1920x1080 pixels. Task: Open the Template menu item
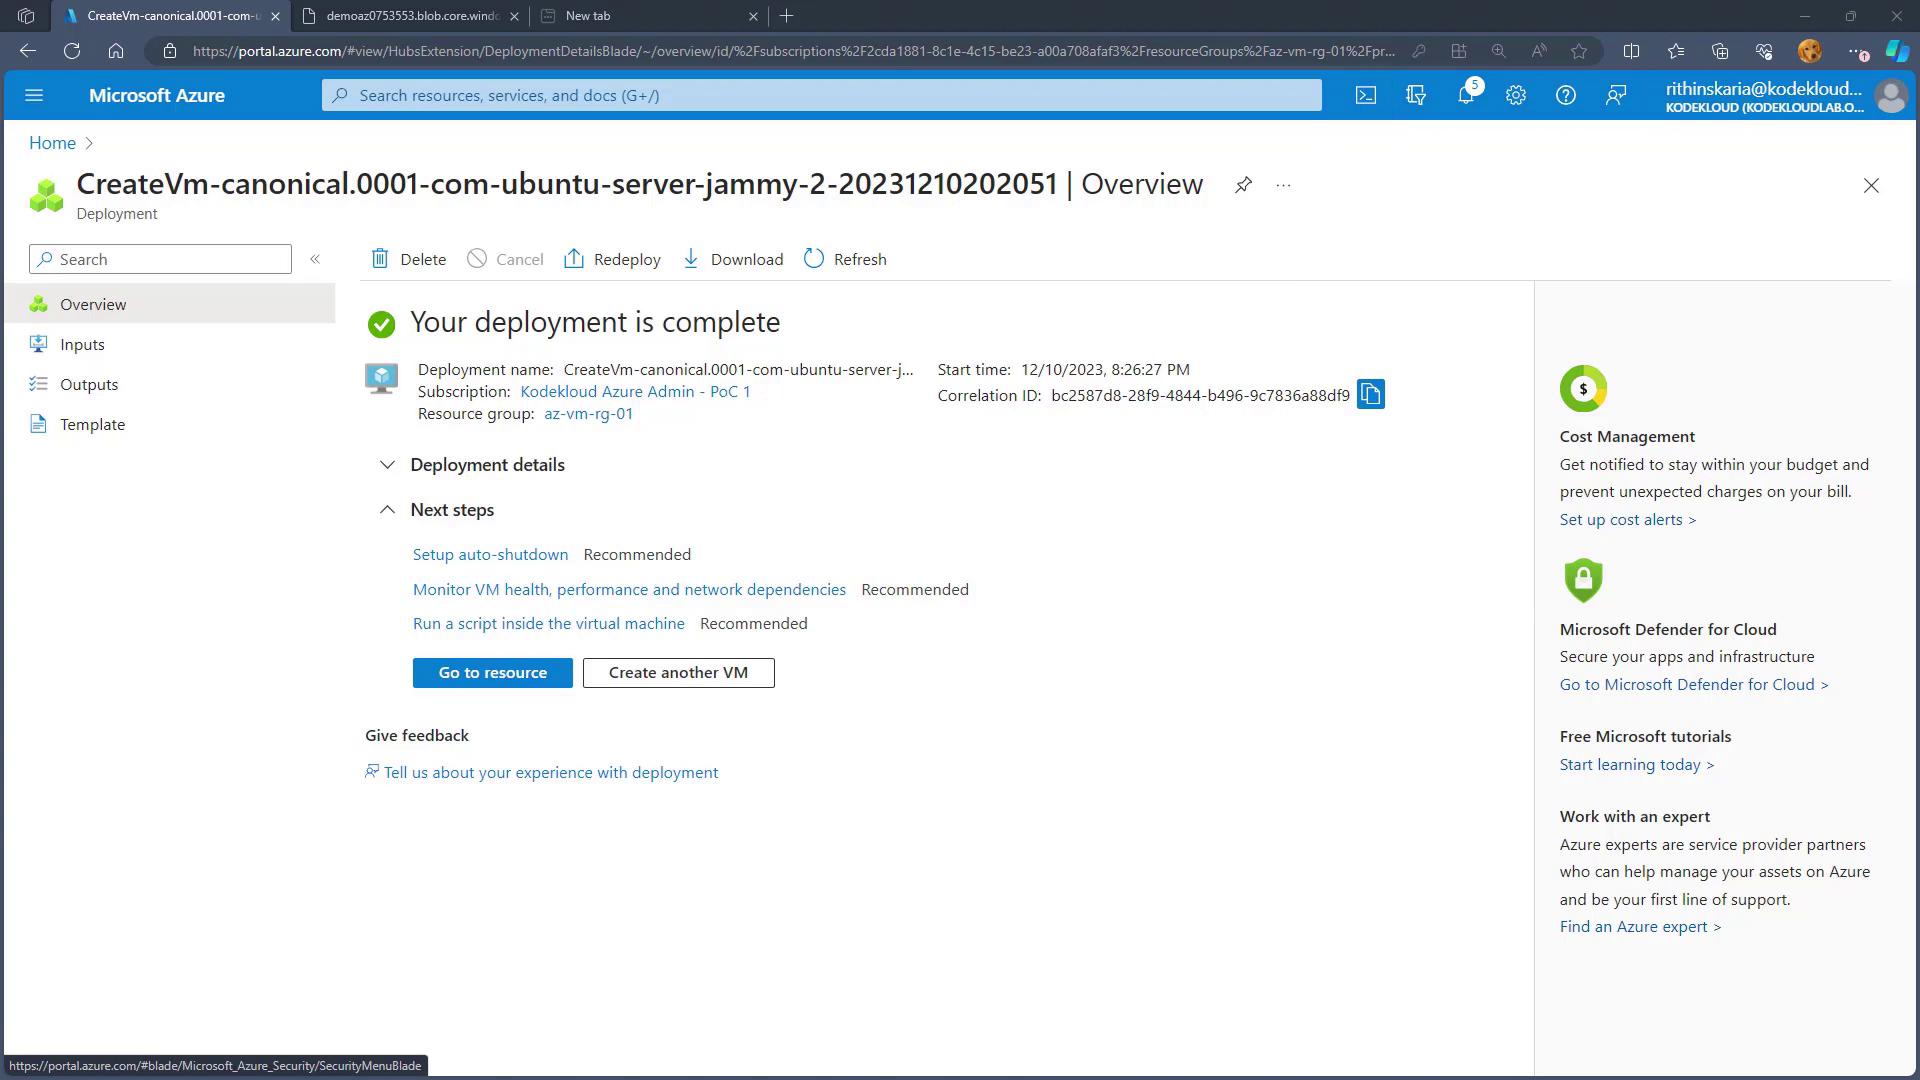click(92, 424)
